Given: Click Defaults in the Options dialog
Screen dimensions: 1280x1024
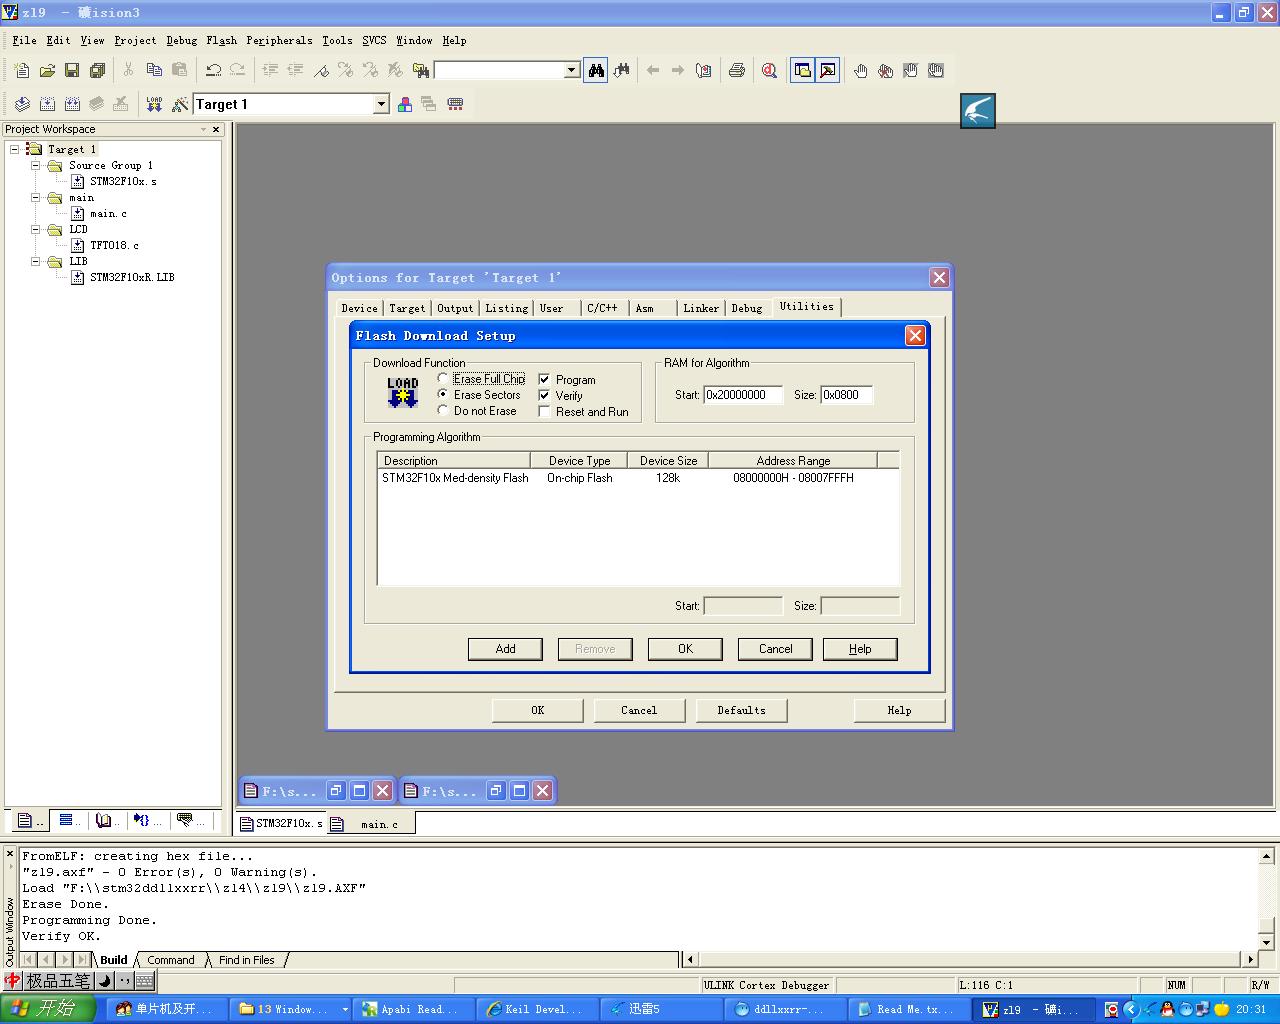Looking at the screenshot, I should (x=741, y=710).
